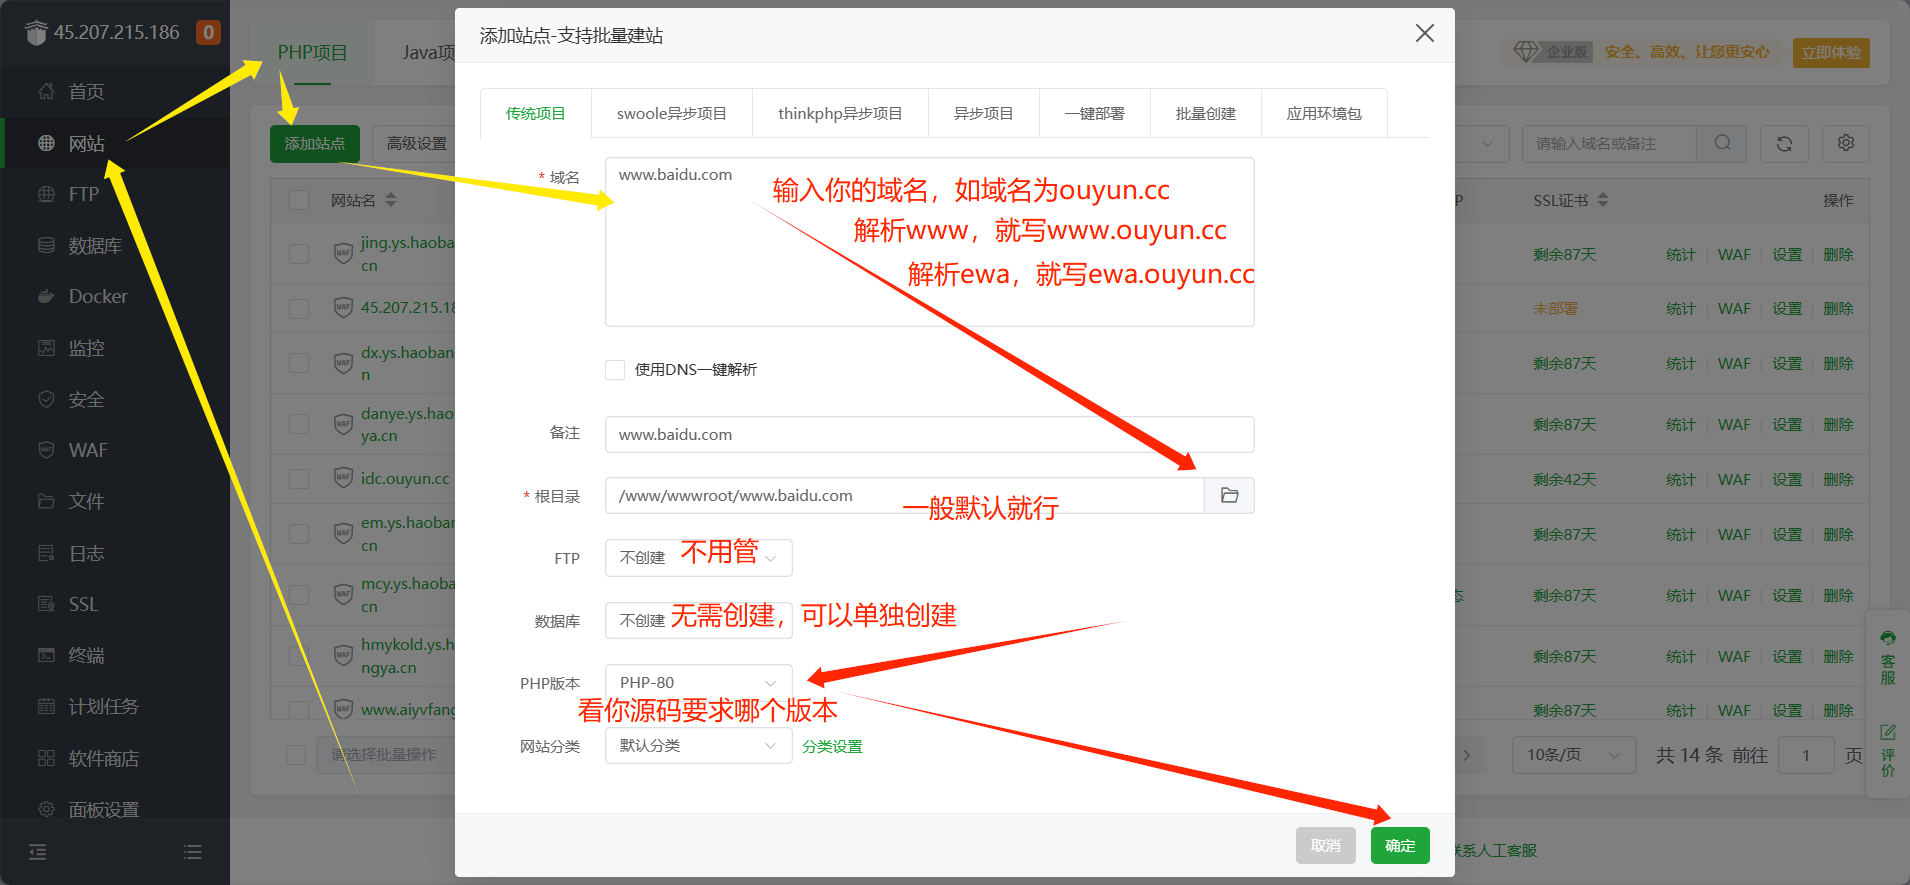The height and width of the screenshot is (885, 1910).
Task: Open the 文件 files section
Action: tap(86, 502)
